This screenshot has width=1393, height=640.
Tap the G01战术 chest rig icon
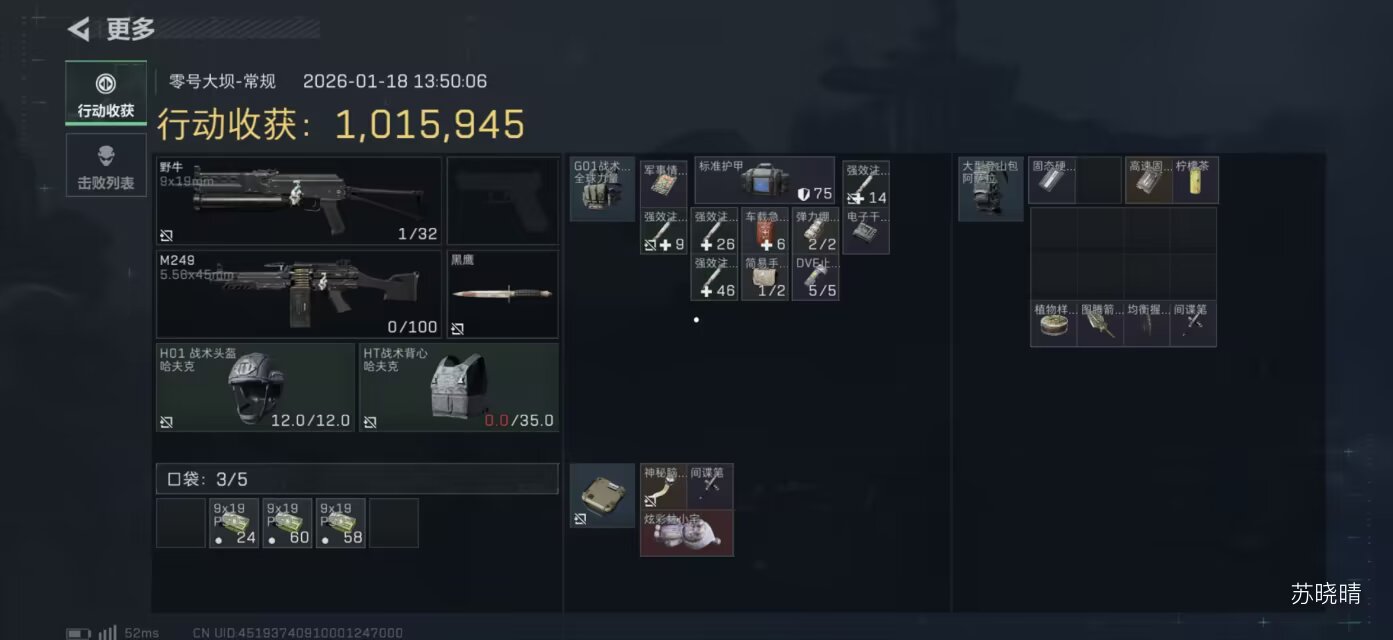[x=602, y=189]
